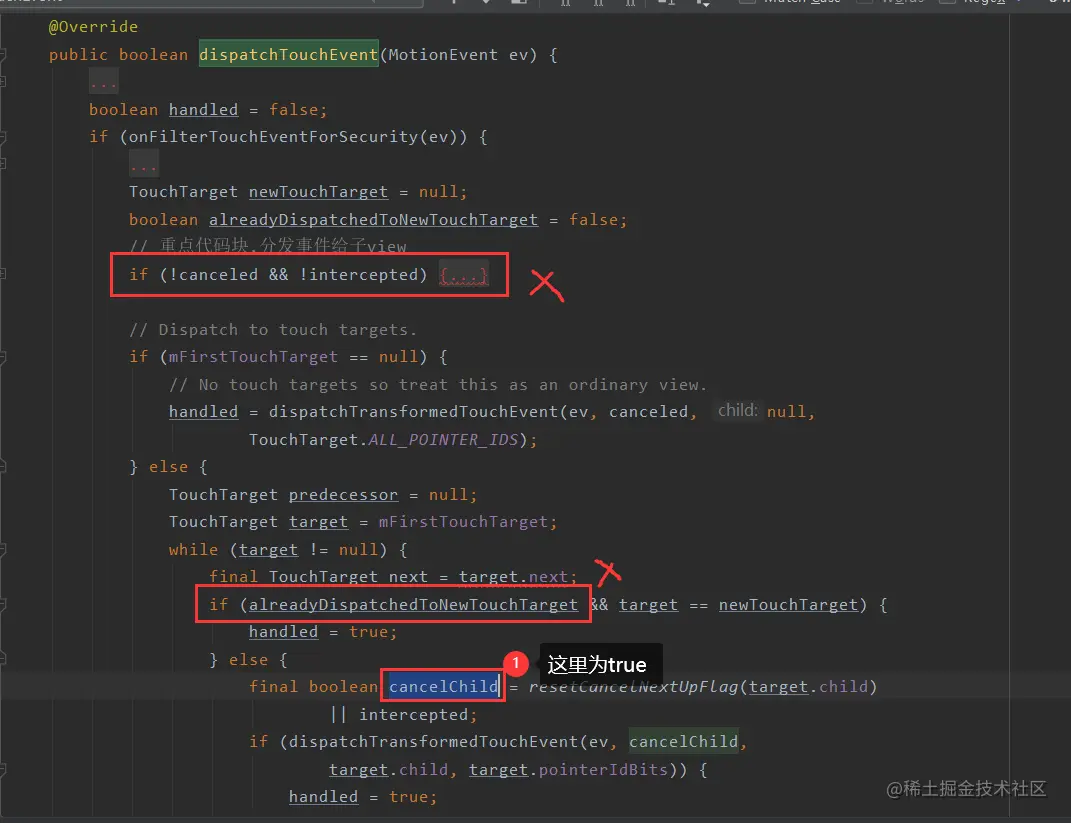Expand the folded '{...}' after !intercepted condition

463,275
